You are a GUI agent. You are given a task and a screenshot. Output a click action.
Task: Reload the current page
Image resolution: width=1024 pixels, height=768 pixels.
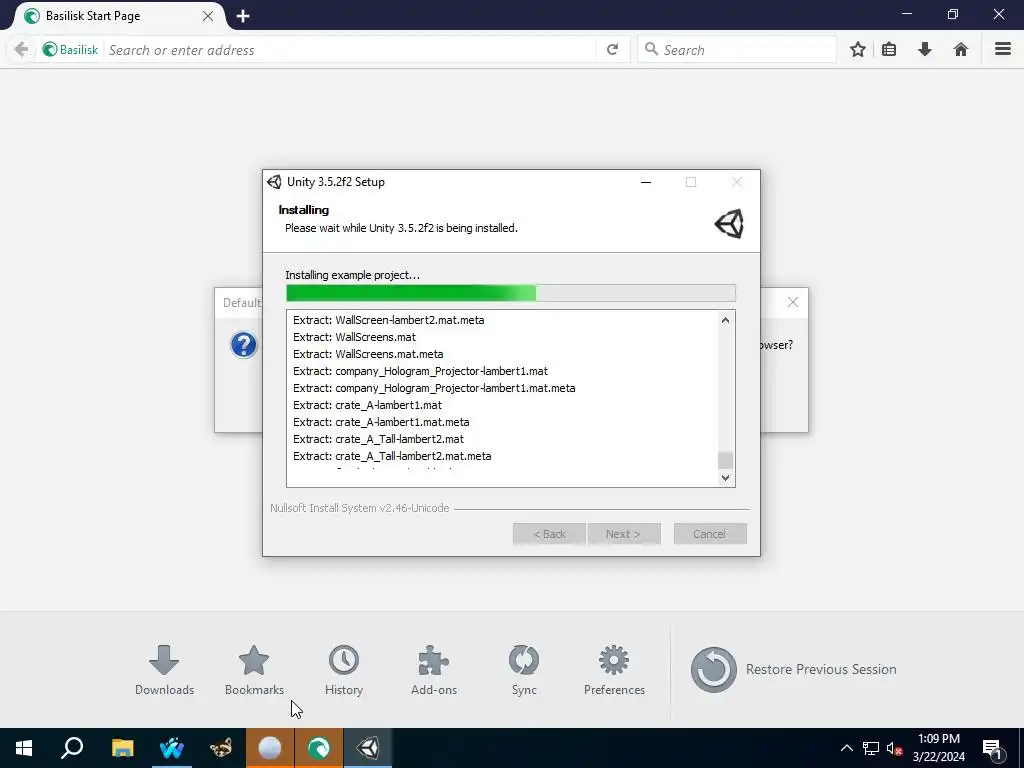coord(613,50)
